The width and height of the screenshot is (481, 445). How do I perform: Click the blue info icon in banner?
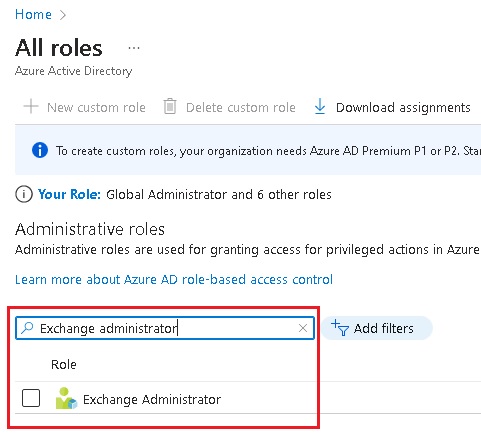[x=40, y=150]
